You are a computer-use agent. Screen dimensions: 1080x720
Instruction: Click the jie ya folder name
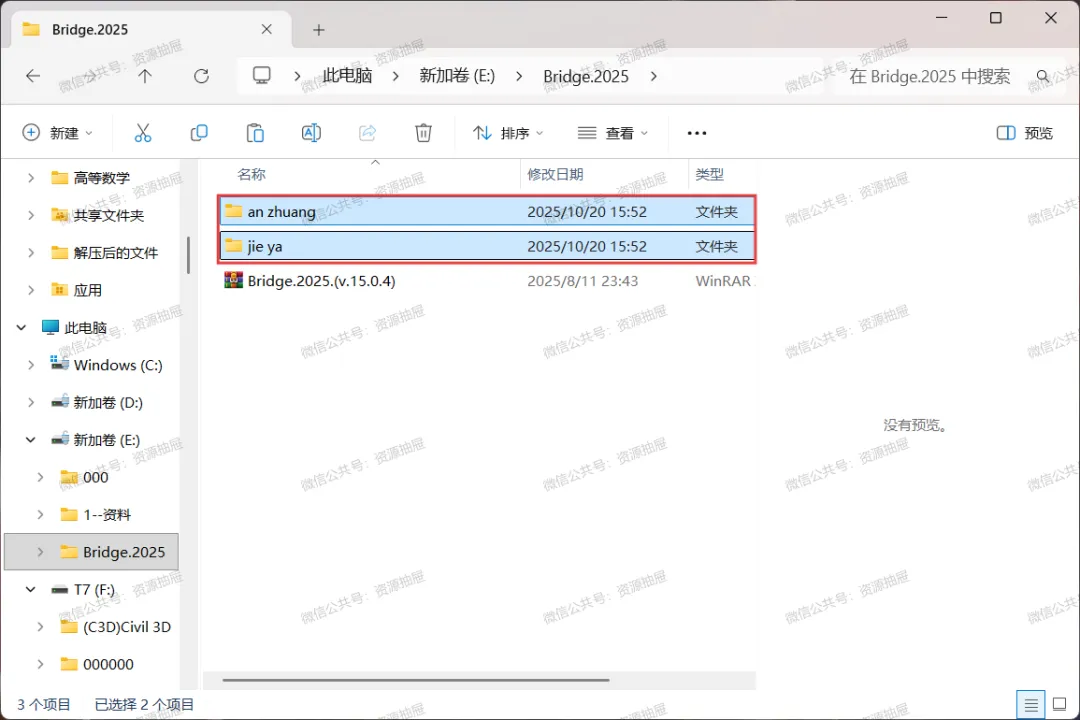(x=265, y=246)
